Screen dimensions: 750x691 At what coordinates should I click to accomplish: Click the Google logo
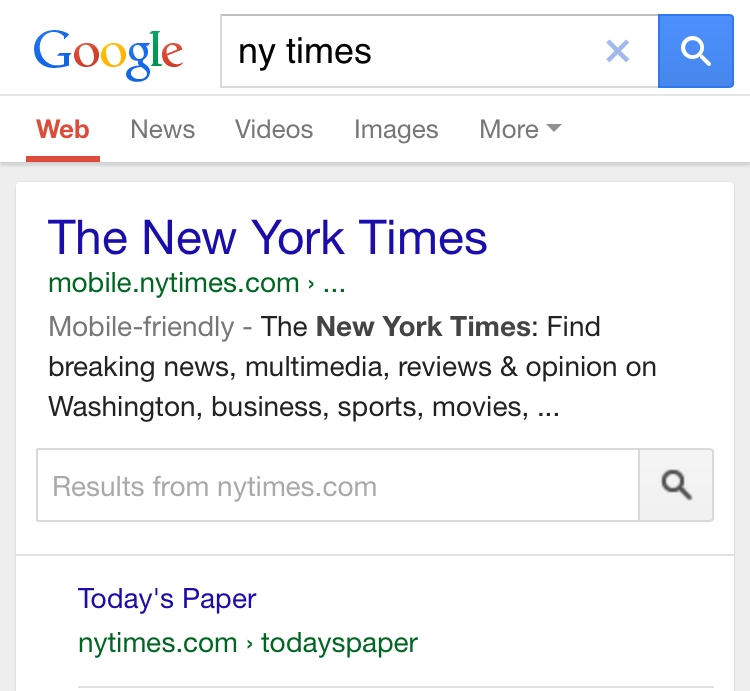[x=108, y=52]
